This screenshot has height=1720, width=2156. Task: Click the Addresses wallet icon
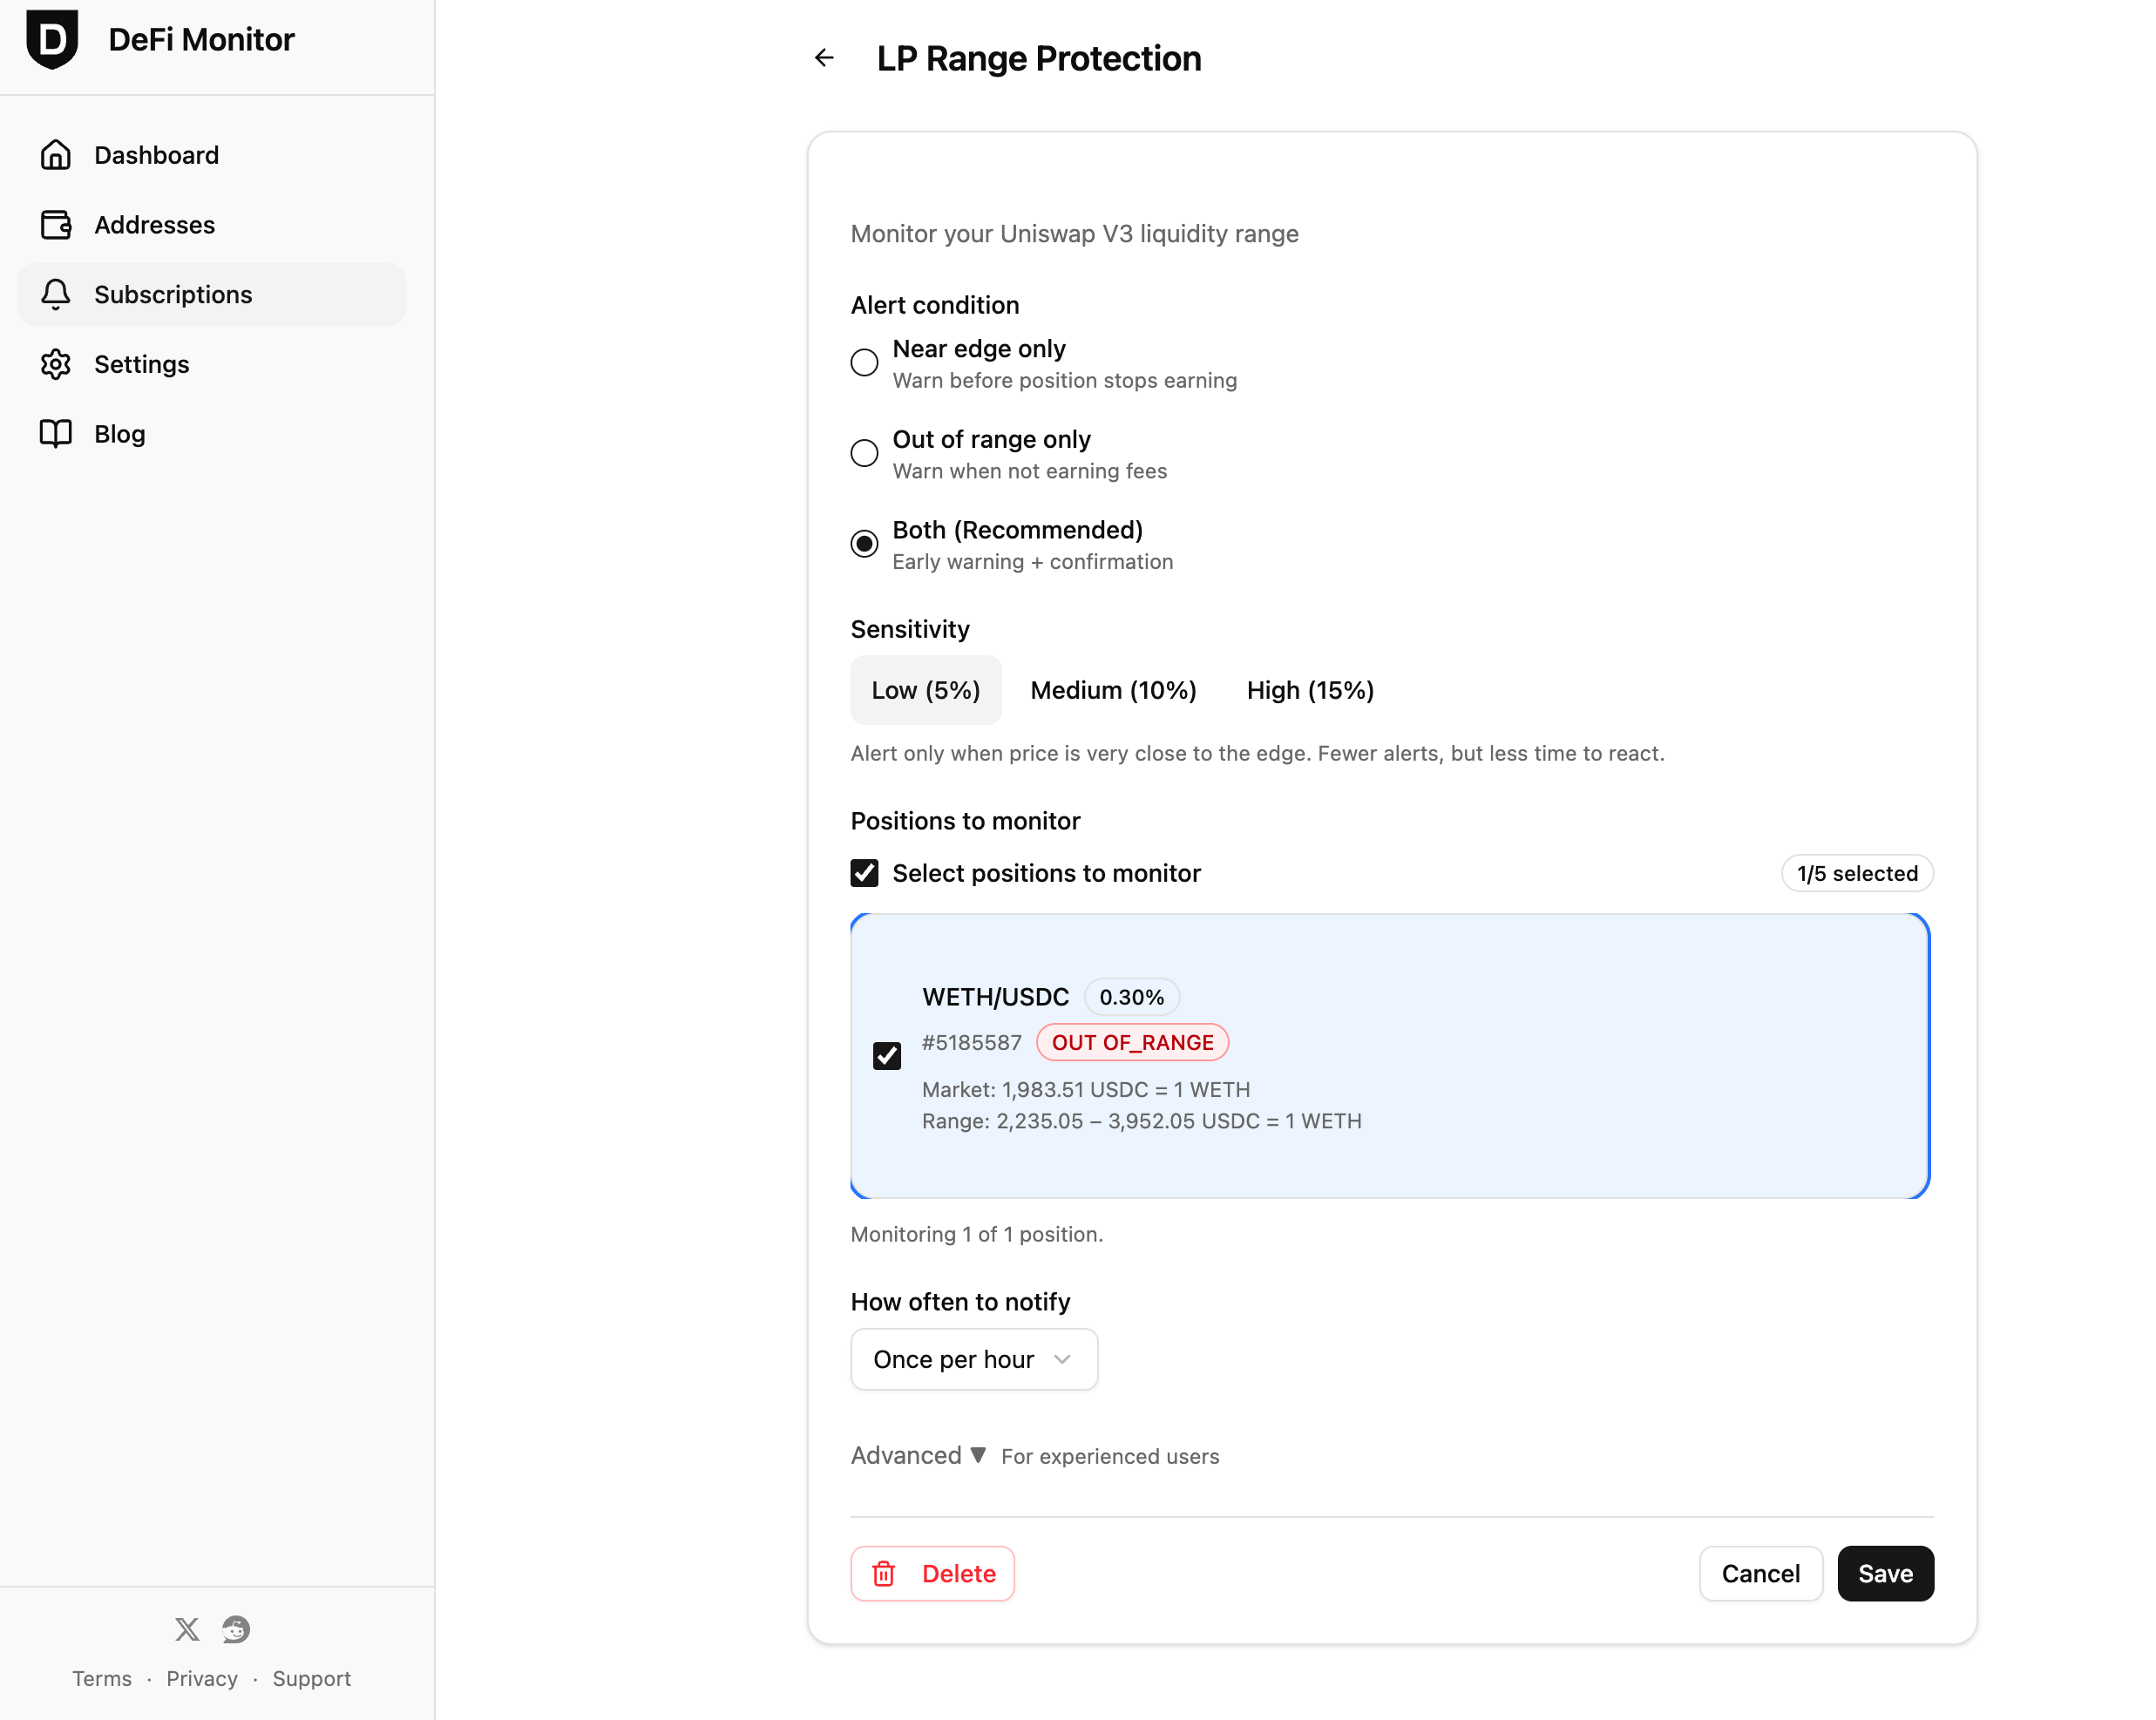(x=56, y=225)
